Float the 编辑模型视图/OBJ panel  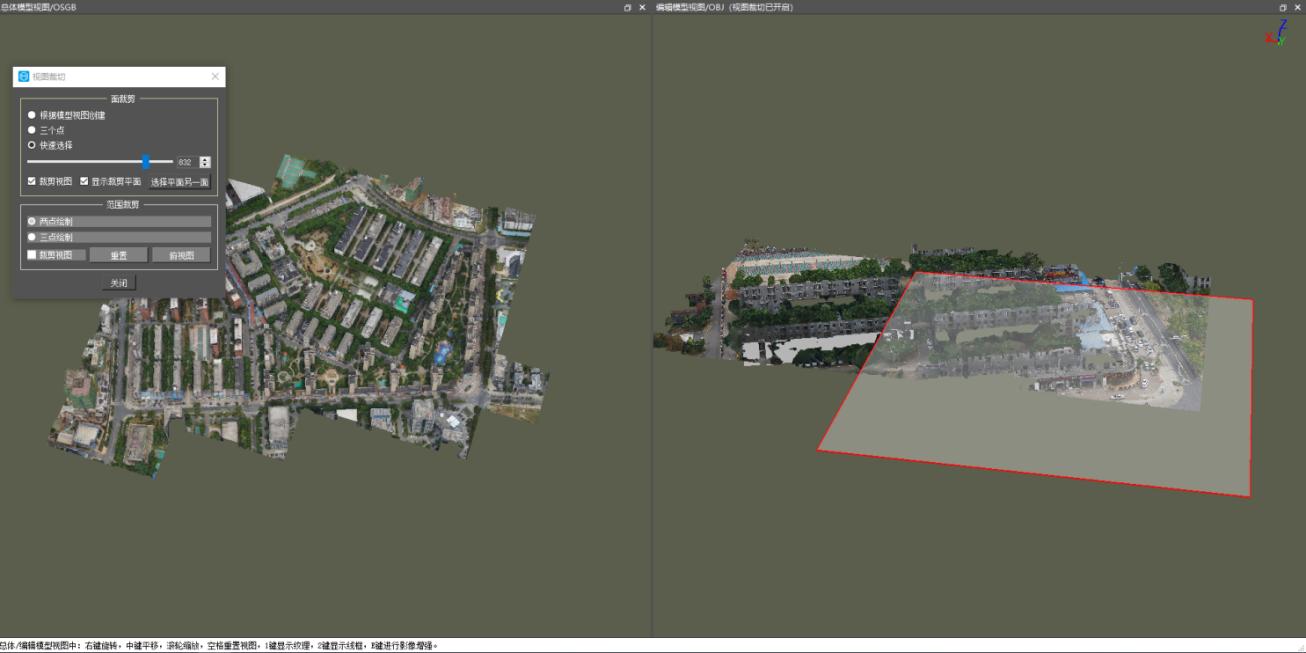(1283, 7)
